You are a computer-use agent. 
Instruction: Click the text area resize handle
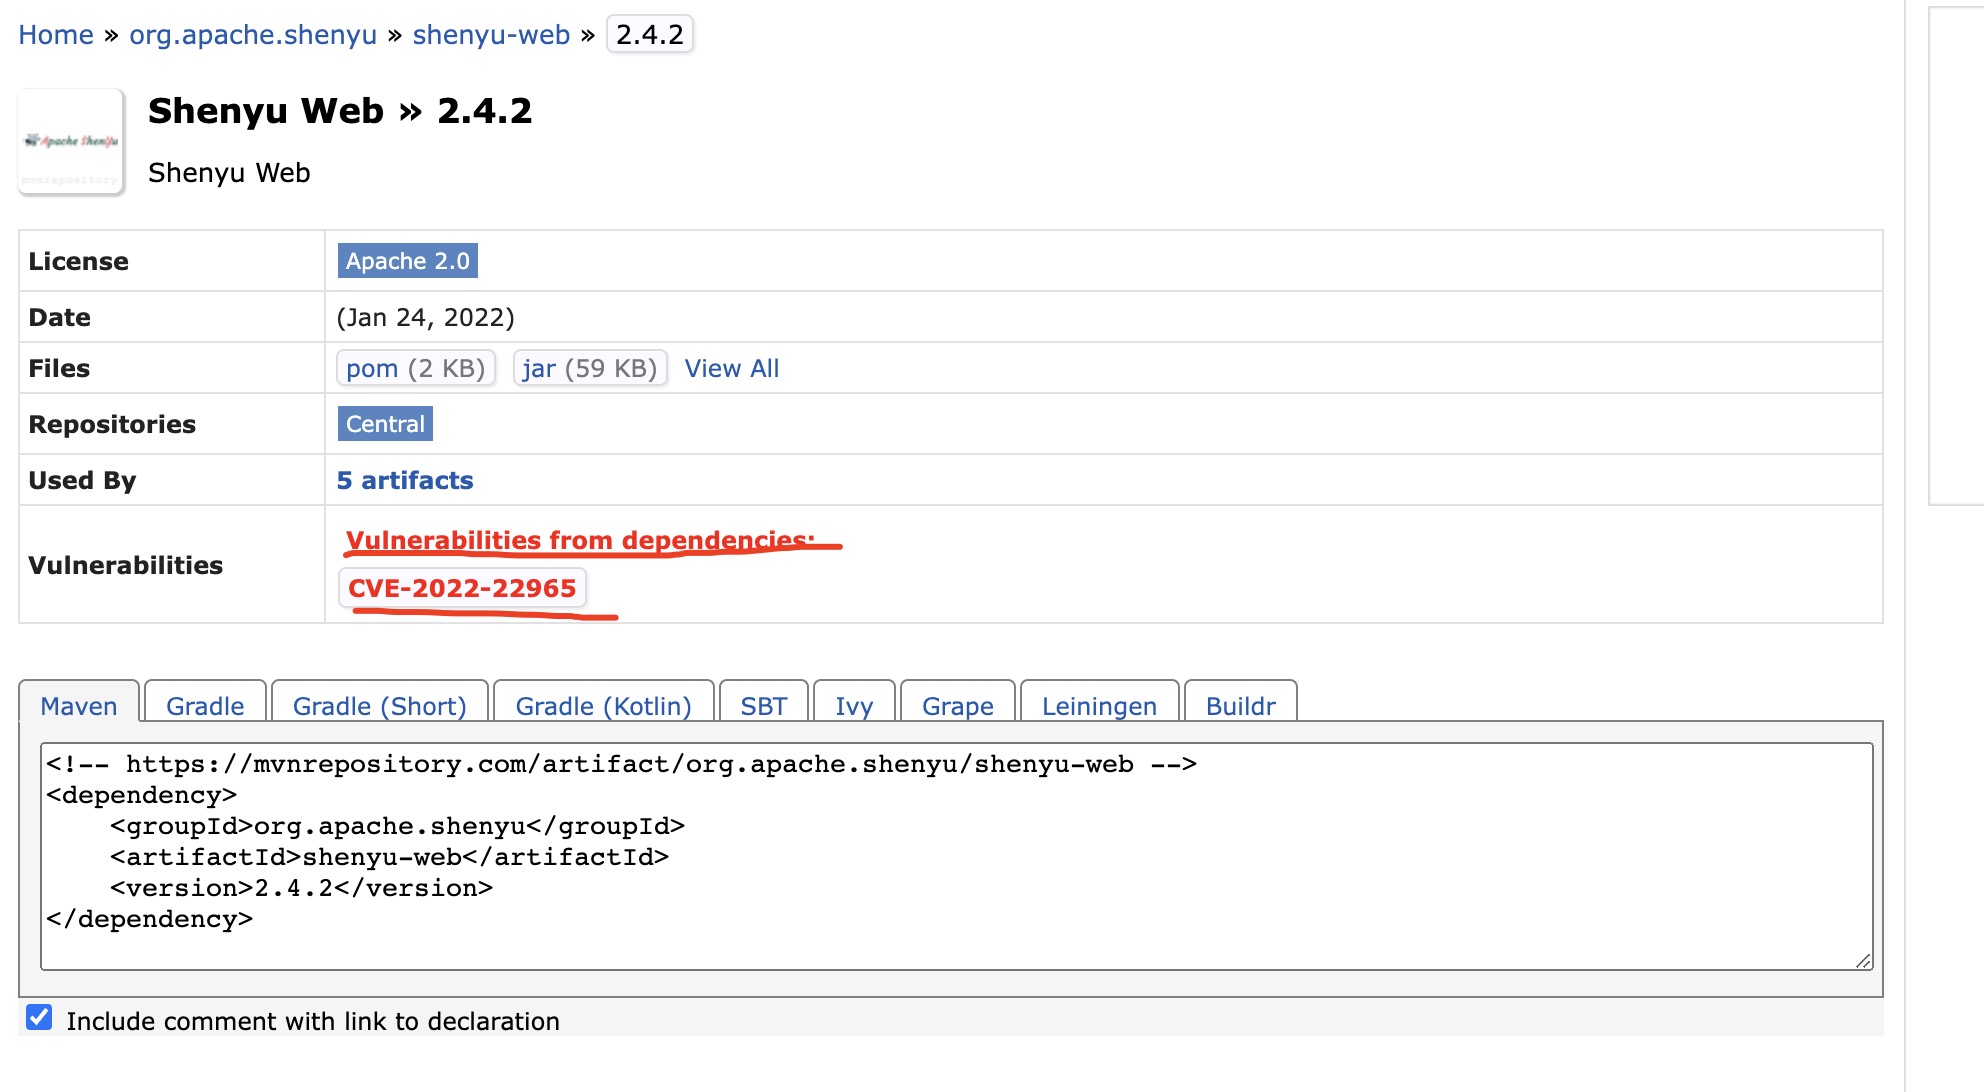[1863, 961]
